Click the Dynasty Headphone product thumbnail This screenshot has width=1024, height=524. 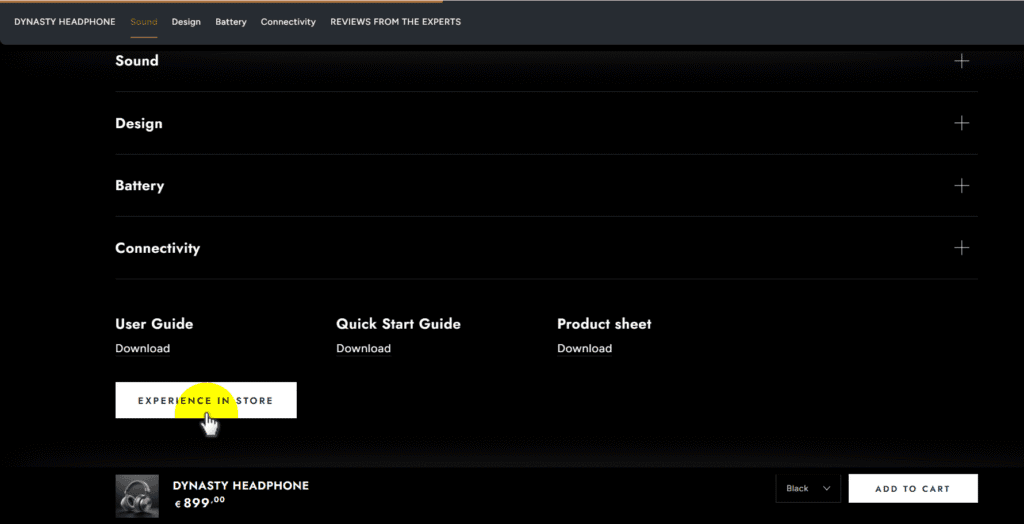coord(137,495)
